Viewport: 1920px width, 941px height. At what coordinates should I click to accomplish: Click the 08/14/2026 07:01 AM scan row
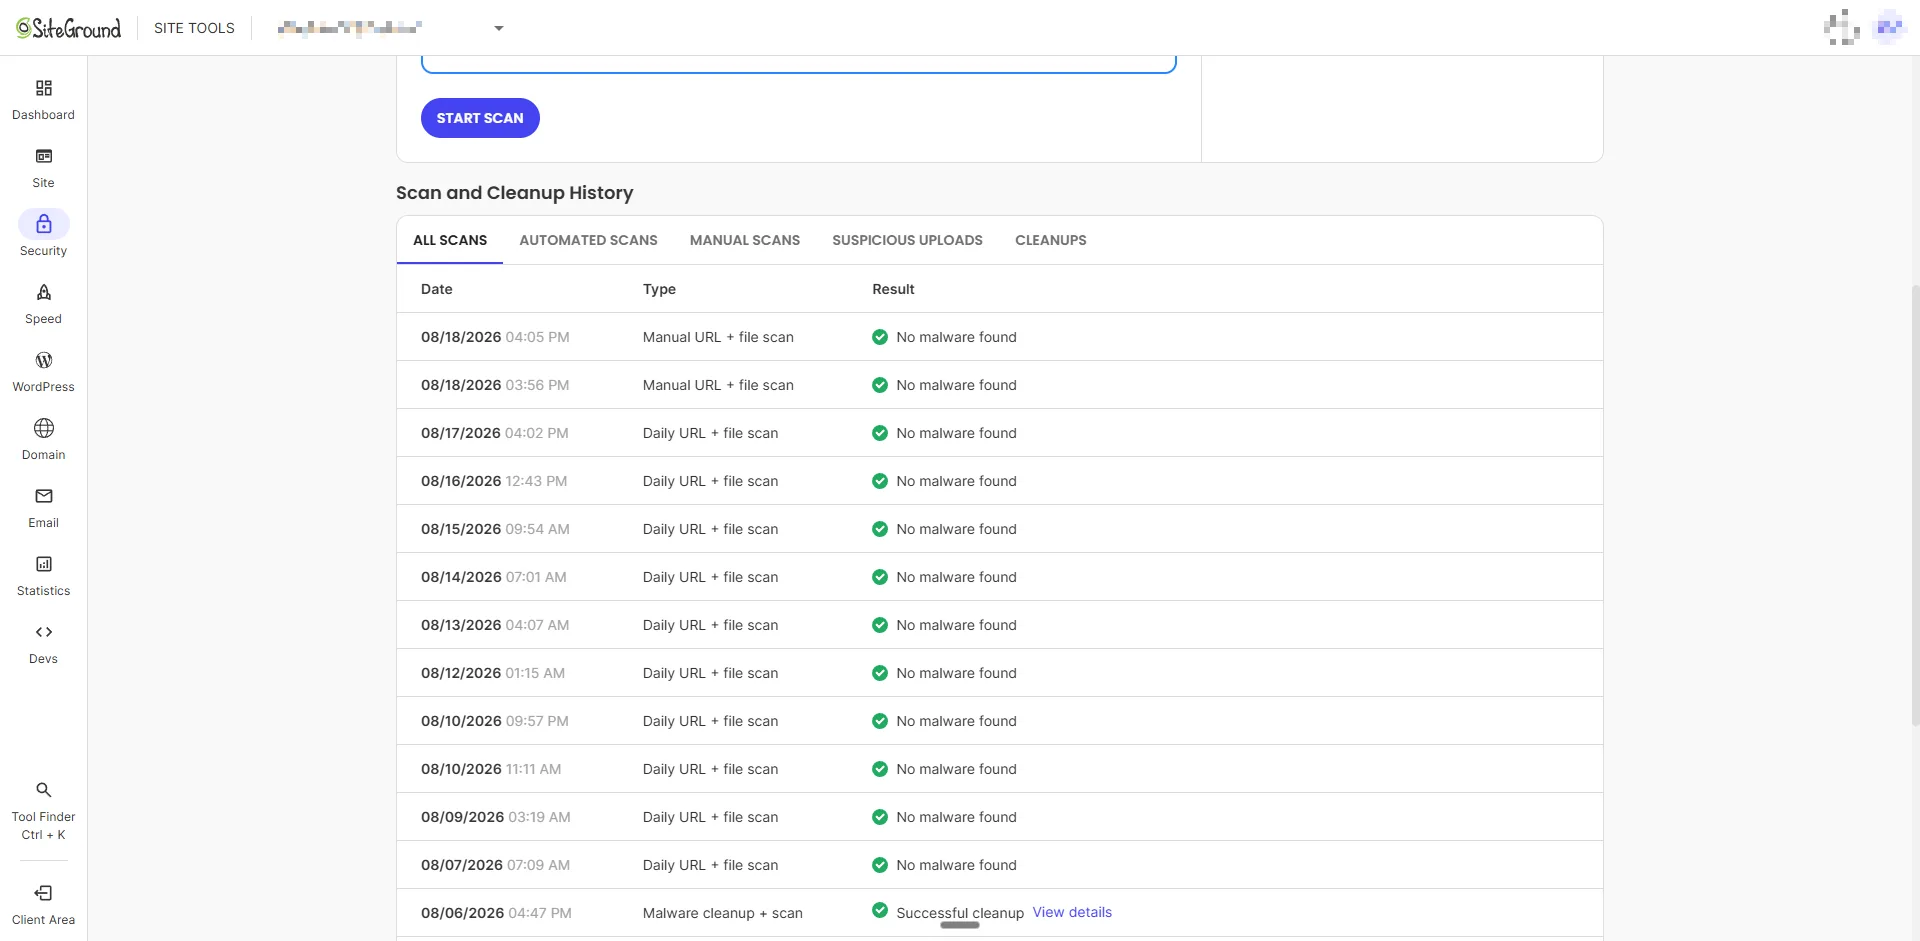pos(1000,577)
